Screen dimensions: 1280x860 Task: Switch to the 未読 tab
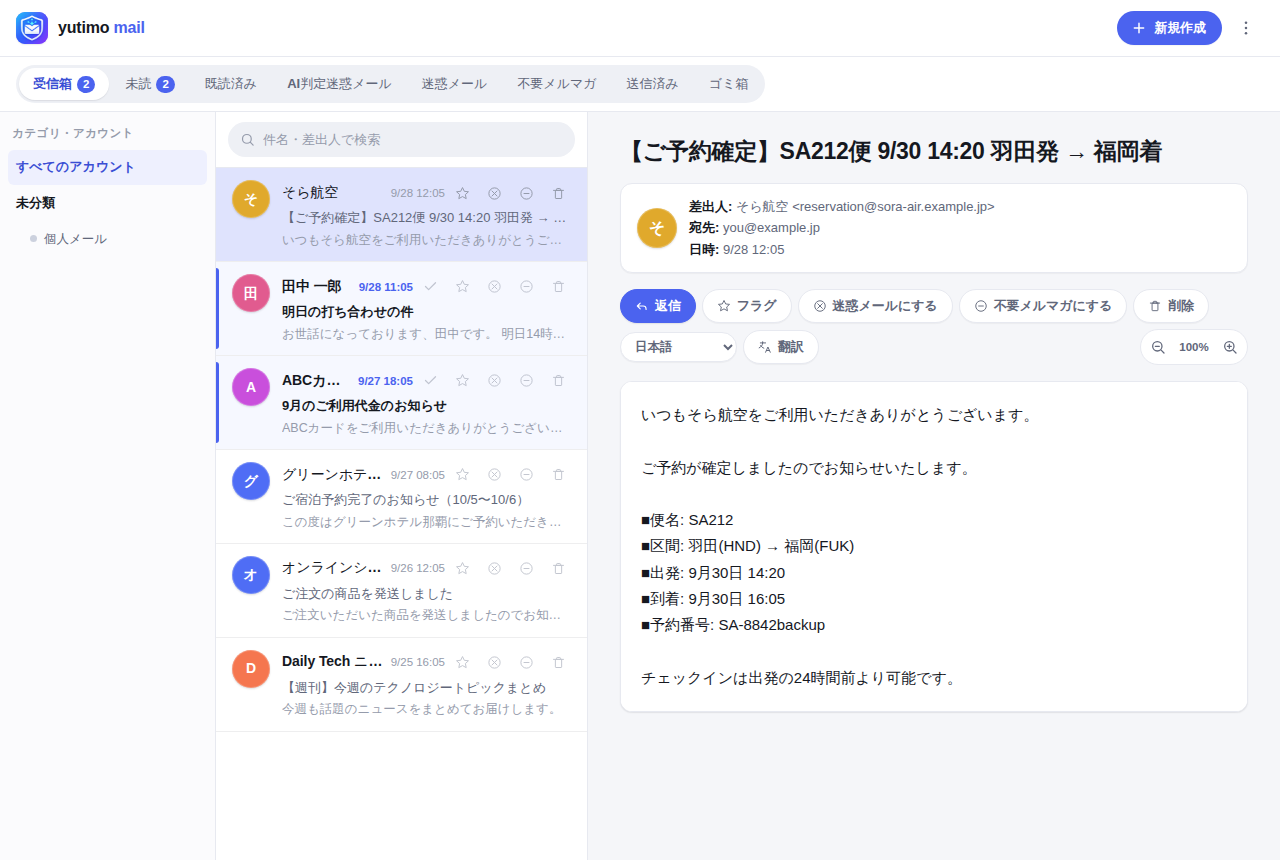pos(150,84)
